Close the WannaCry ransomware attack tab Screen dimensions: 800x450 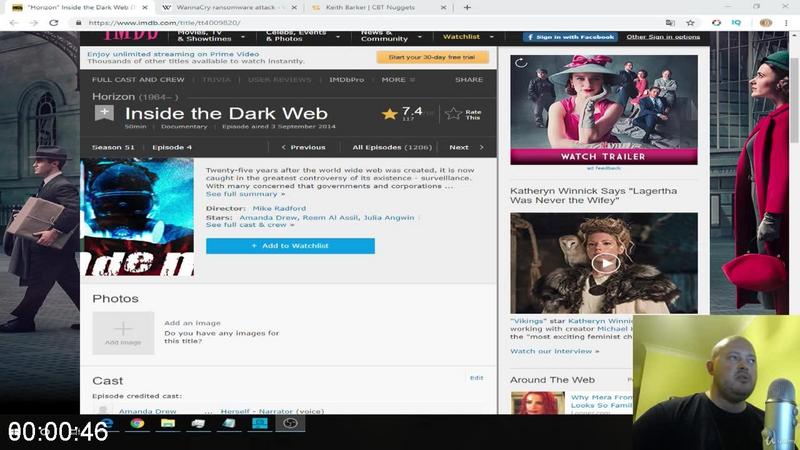tap(294, 8)
